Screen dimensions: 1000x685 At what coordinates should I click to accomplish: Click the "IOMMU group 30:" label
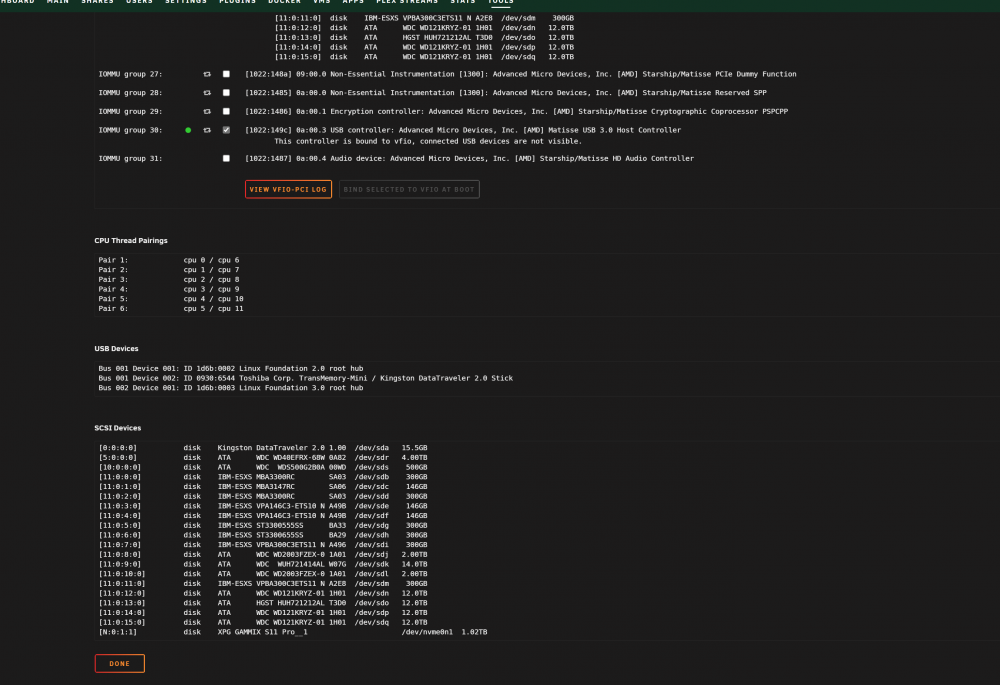click(x=130, y=129)
